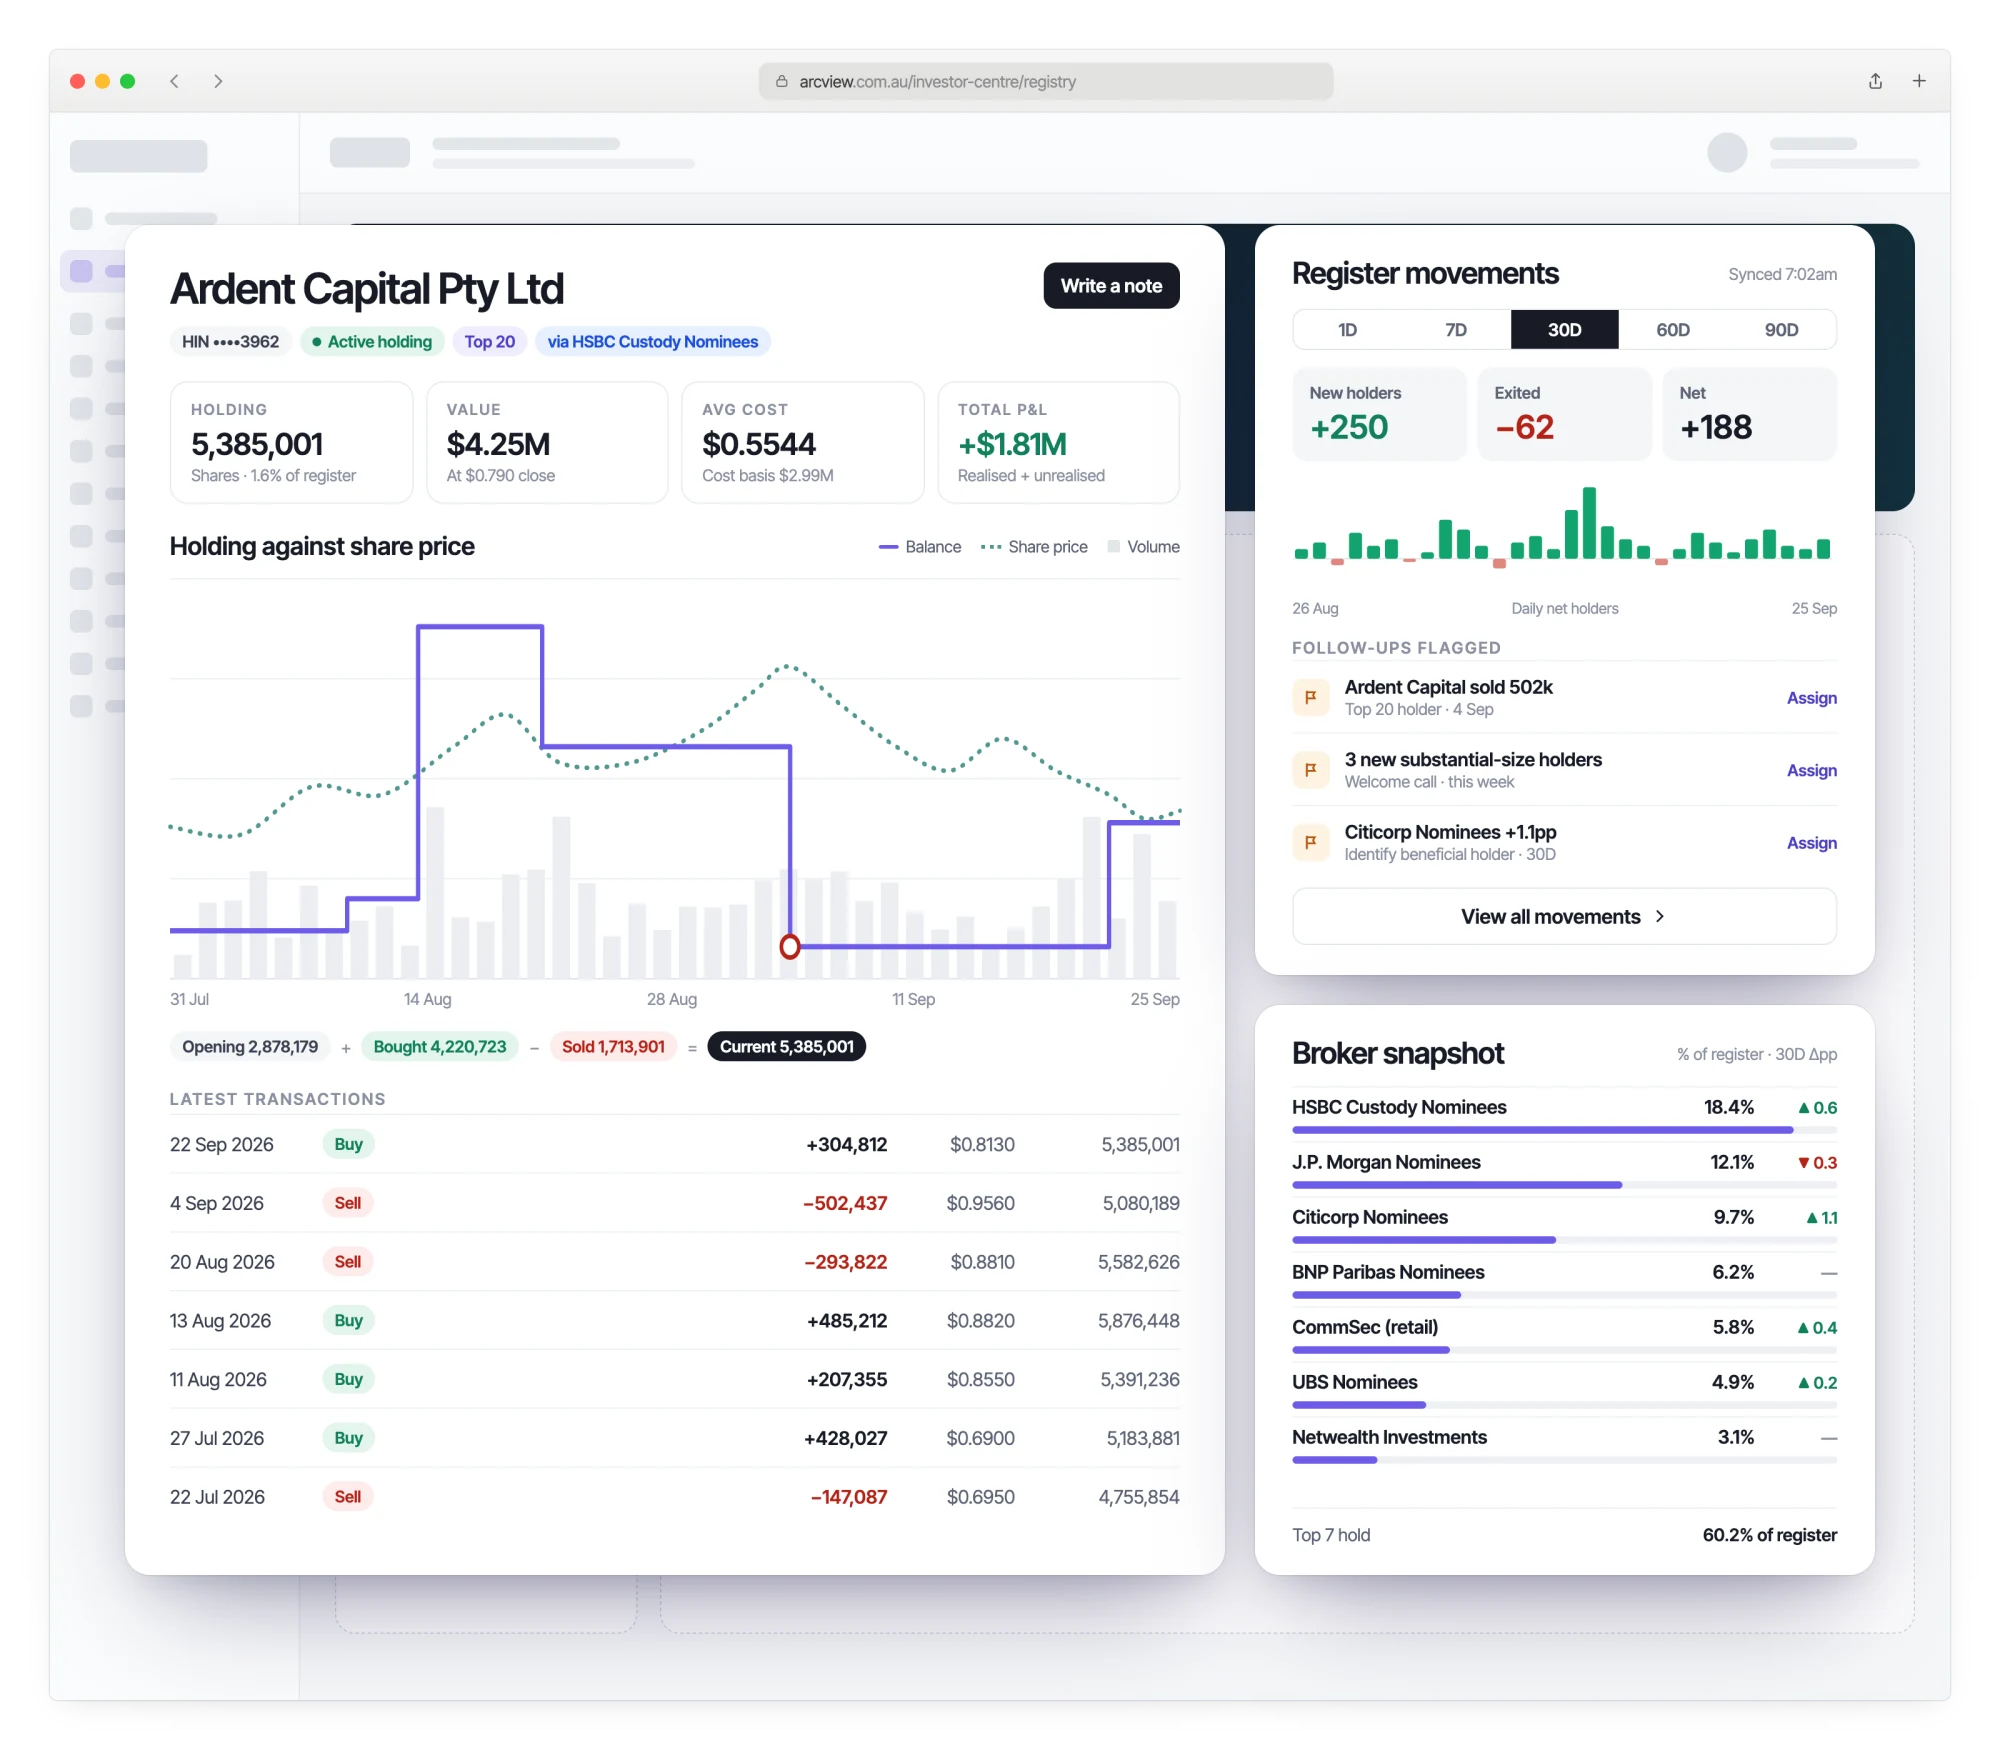This screenshot has height=1750, width=2000.
Task: Click the lock icon in address bar
Action: [782, 81]
